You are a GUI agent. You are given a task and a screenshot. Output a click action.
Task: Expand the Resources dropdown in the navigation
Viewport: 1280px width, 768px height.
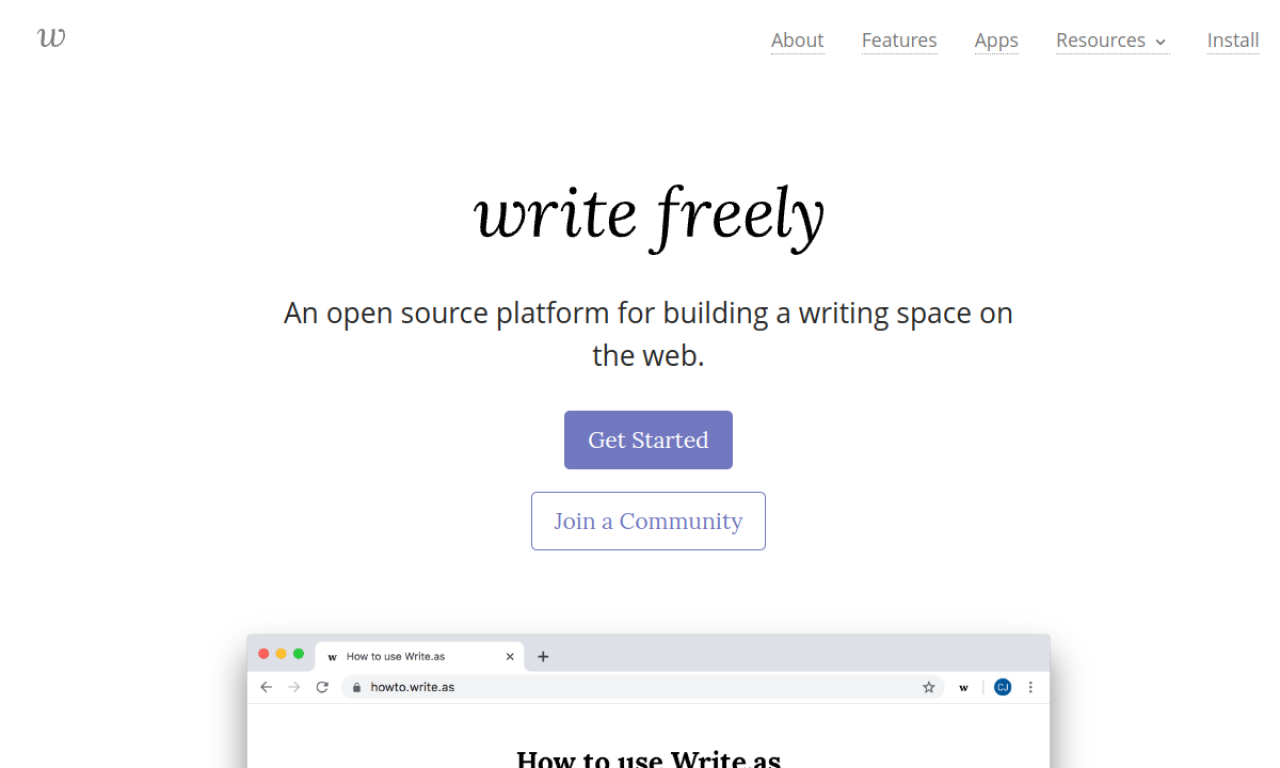pyautogui.click(x=1111, y=41)
